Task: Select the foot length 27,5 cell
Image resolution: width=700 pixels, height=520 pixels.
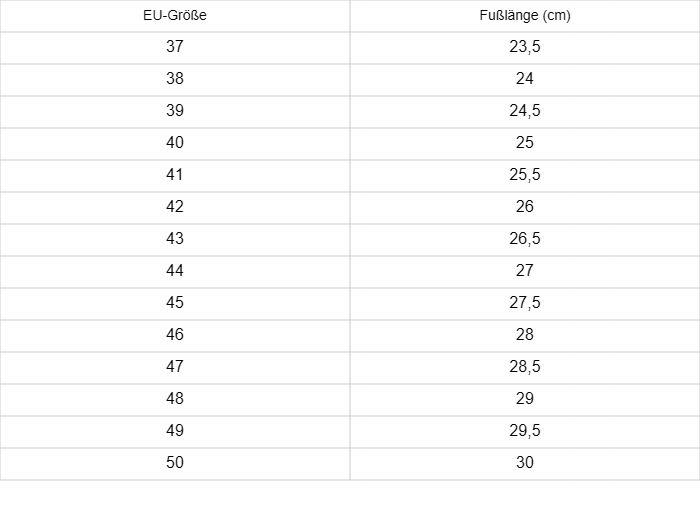Action: pyautogui.click(x=524, y=302)
